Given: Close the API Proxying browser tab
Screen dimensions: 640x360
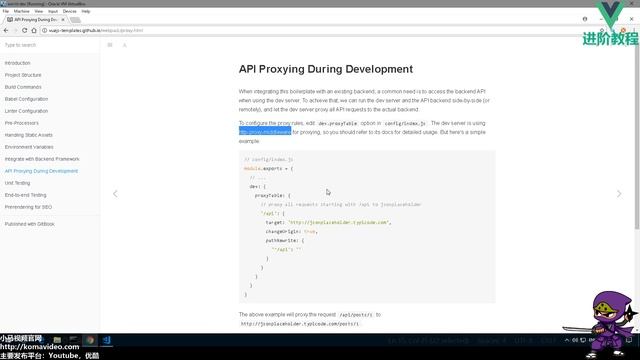Looking at the screenshot, I should point(63,19).
